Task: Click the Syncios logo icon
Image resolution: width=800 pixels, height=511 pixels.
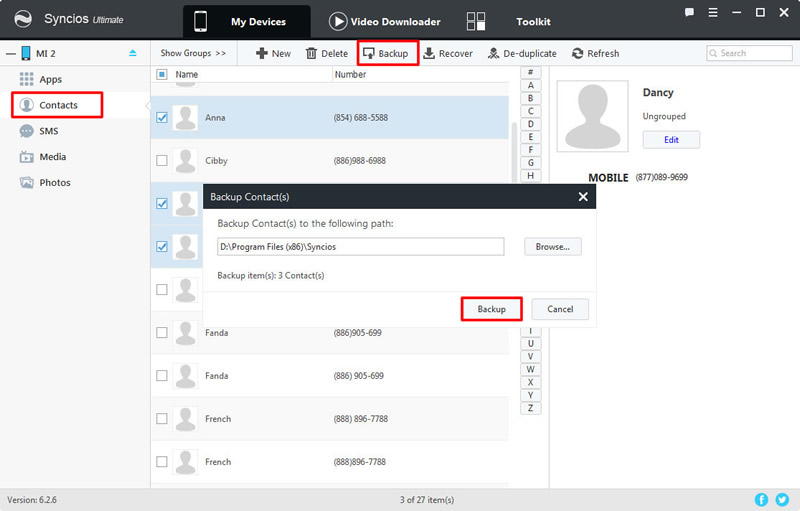Action: [23, 19]
